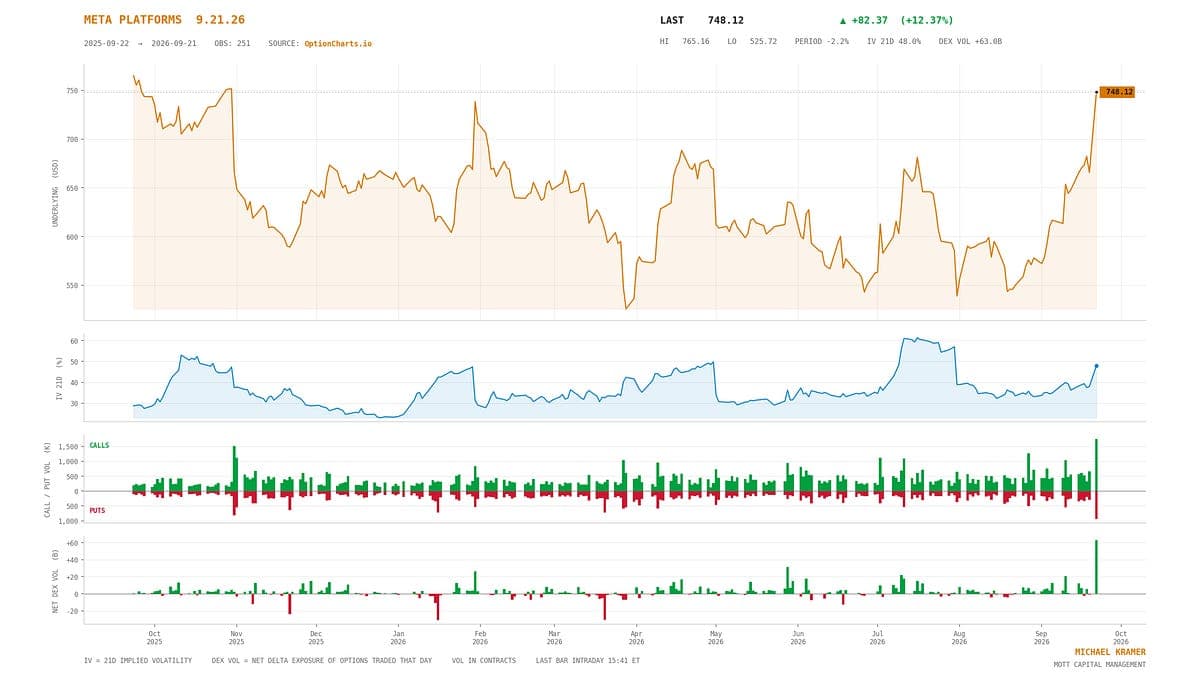
Task: Click the Jul 2026 x-axis label
Action: (x=877, y=637)
